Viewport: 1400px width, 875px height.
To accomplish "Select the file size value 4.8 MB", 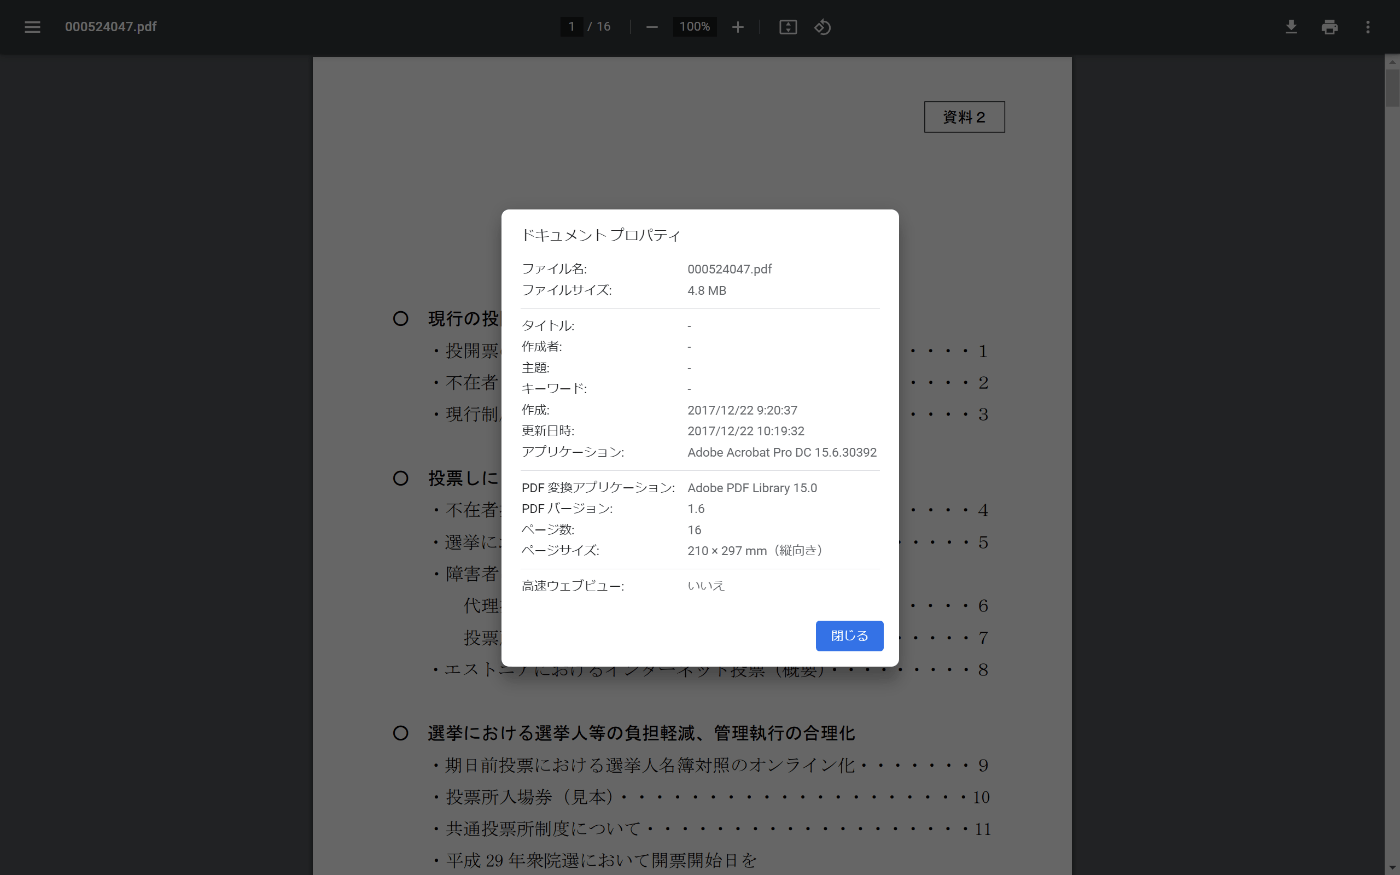I will click(707, 291).
